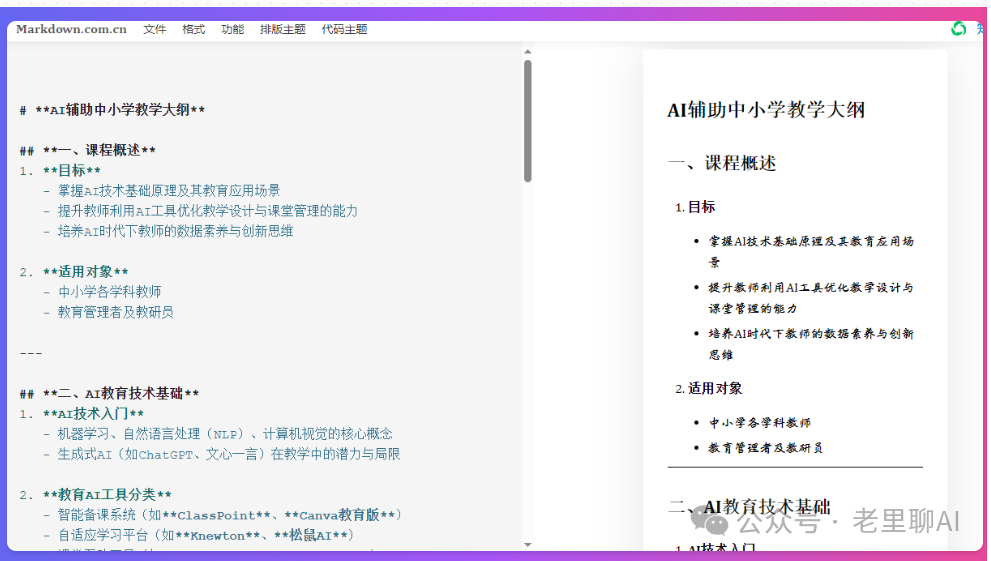Image resolution: width=991 pixels, height=561 pixels.
Task: Expand the 代码主题 code theme dropdown
Action: point(344,29)
